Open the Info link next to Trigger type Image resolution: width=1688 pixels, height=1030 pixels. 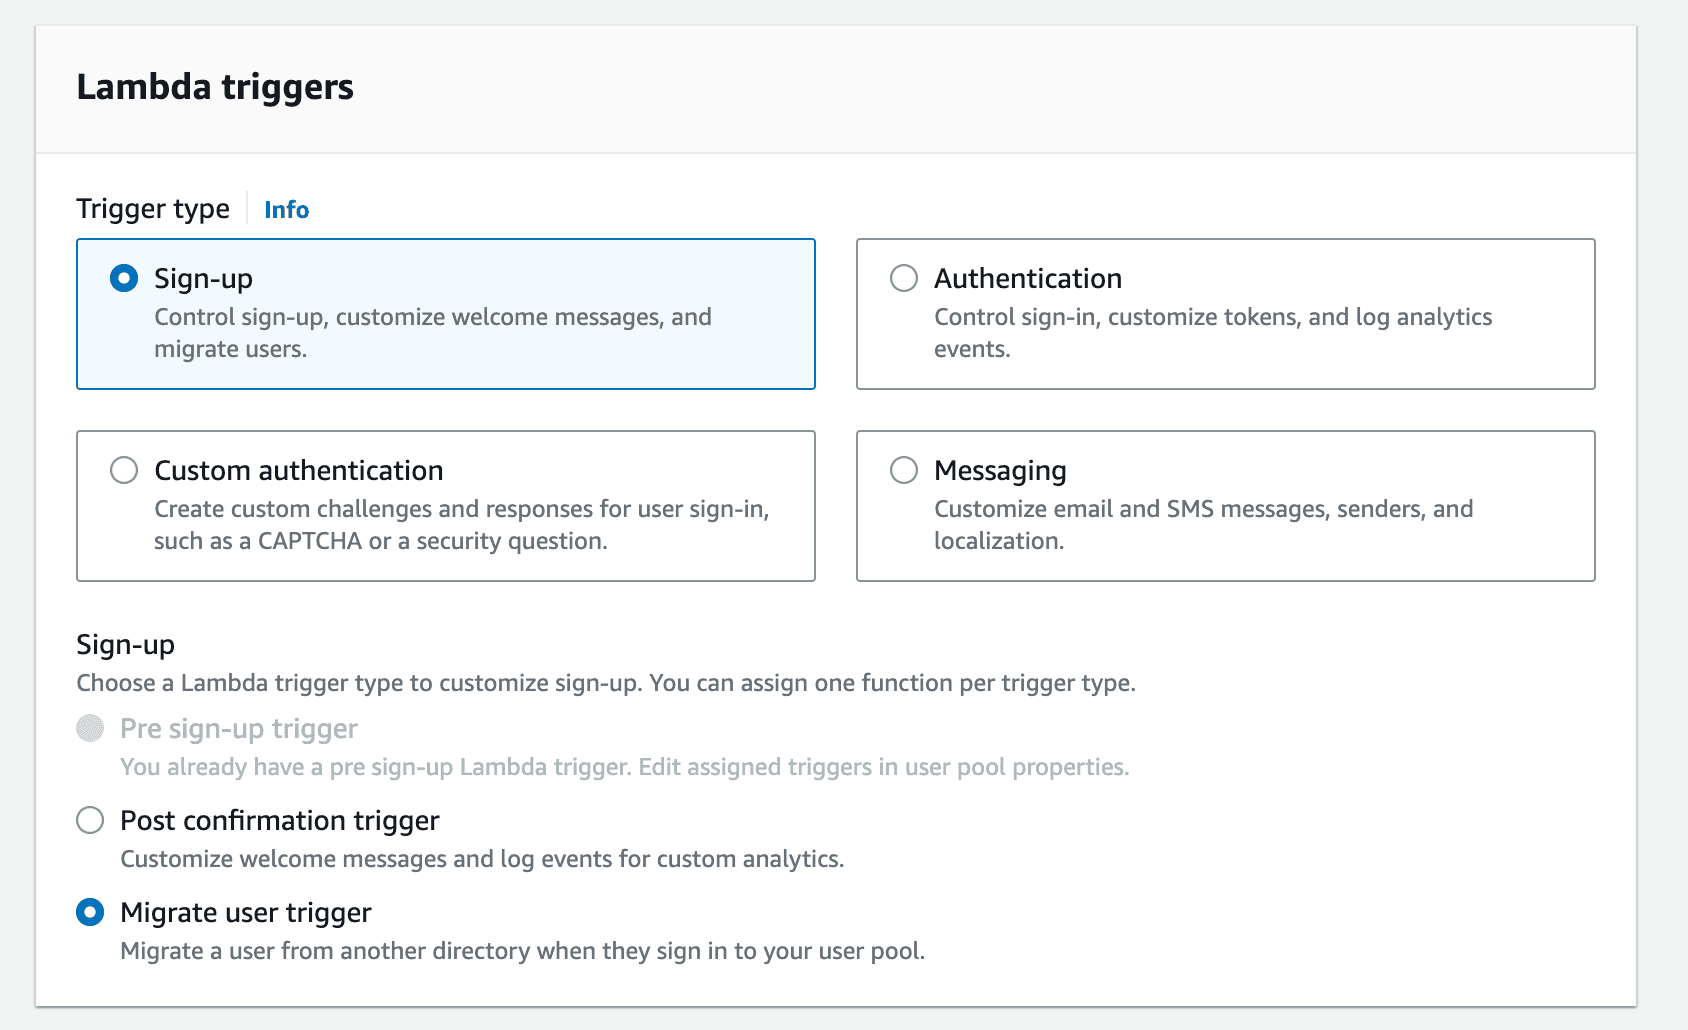(286, 210)
